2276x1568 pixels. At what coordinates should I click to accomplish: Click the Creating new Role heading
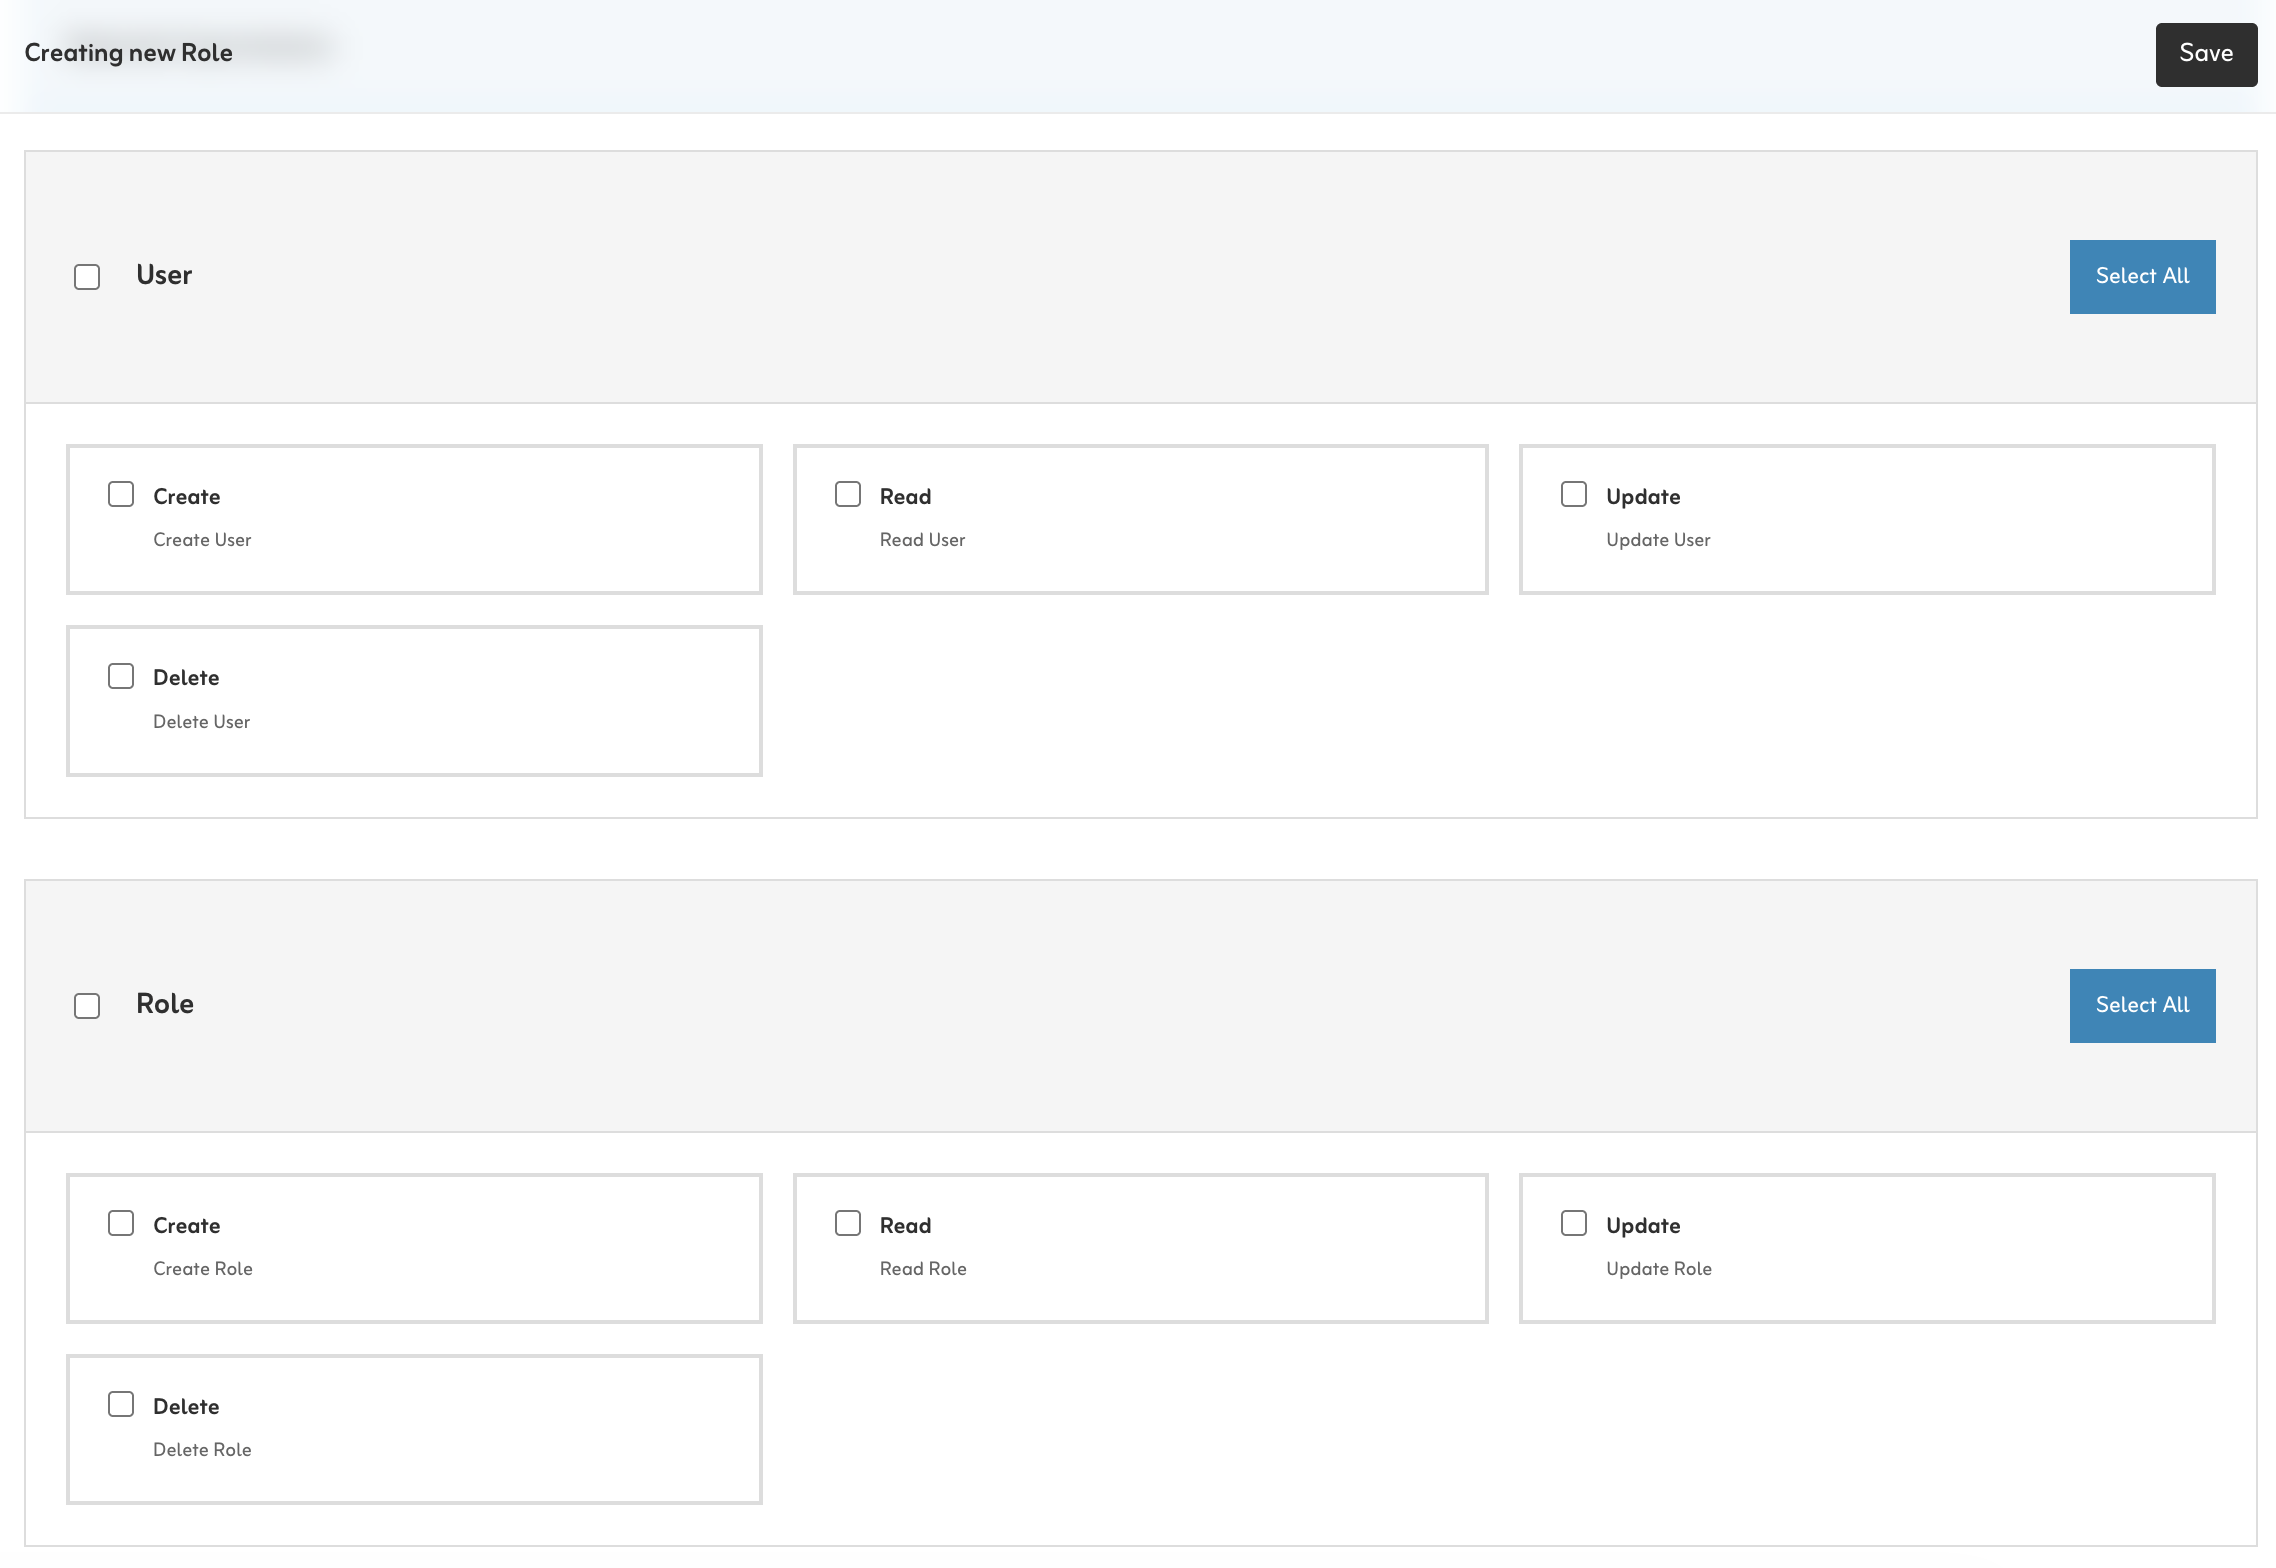coord(127,51)
